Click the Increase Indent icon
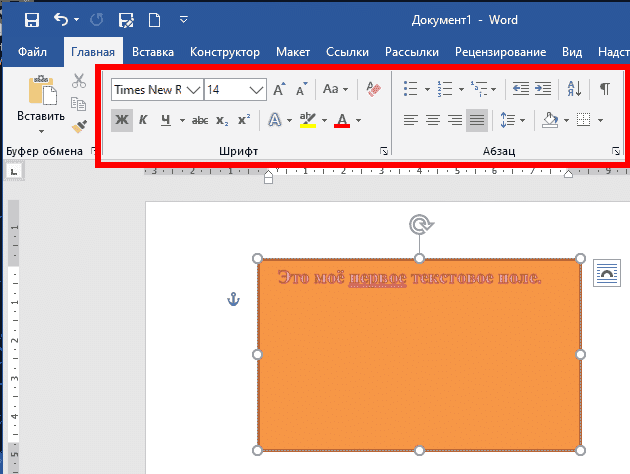 543,89
